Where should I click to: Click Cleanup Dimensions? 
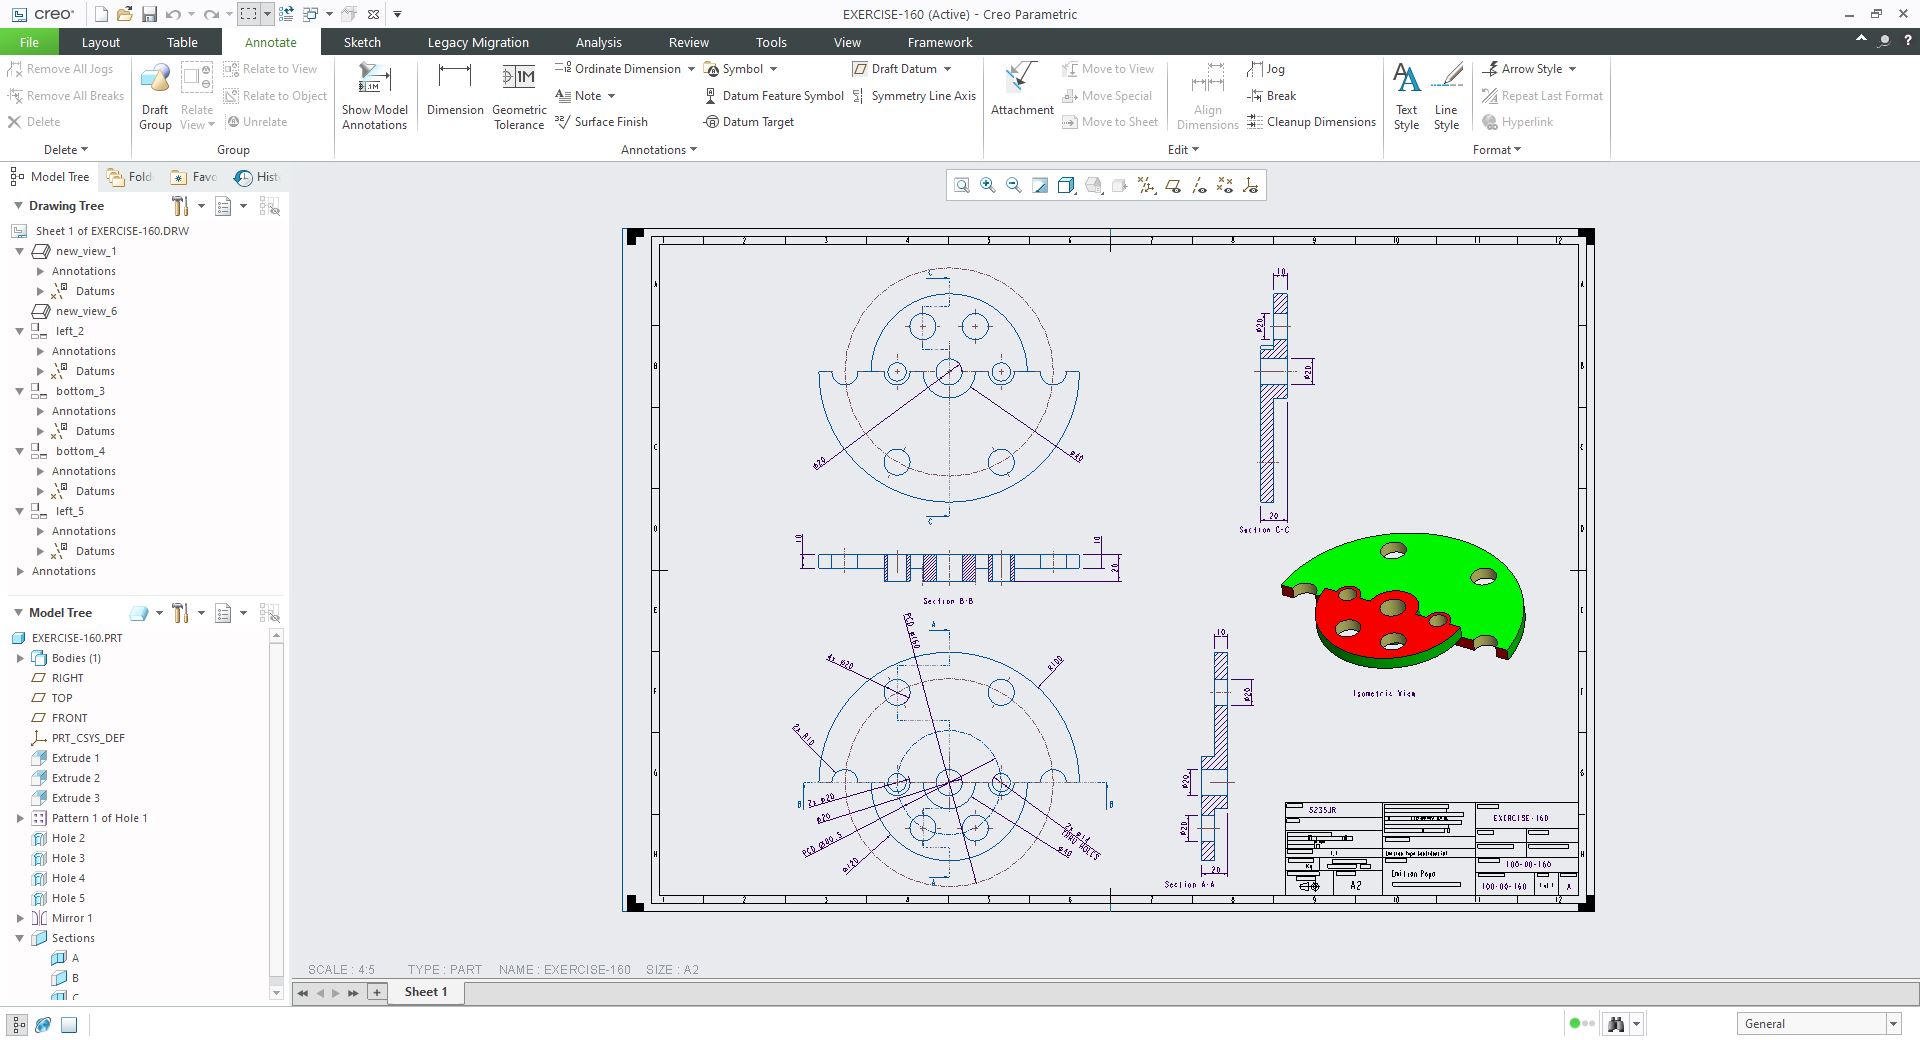pos(1311,122)
